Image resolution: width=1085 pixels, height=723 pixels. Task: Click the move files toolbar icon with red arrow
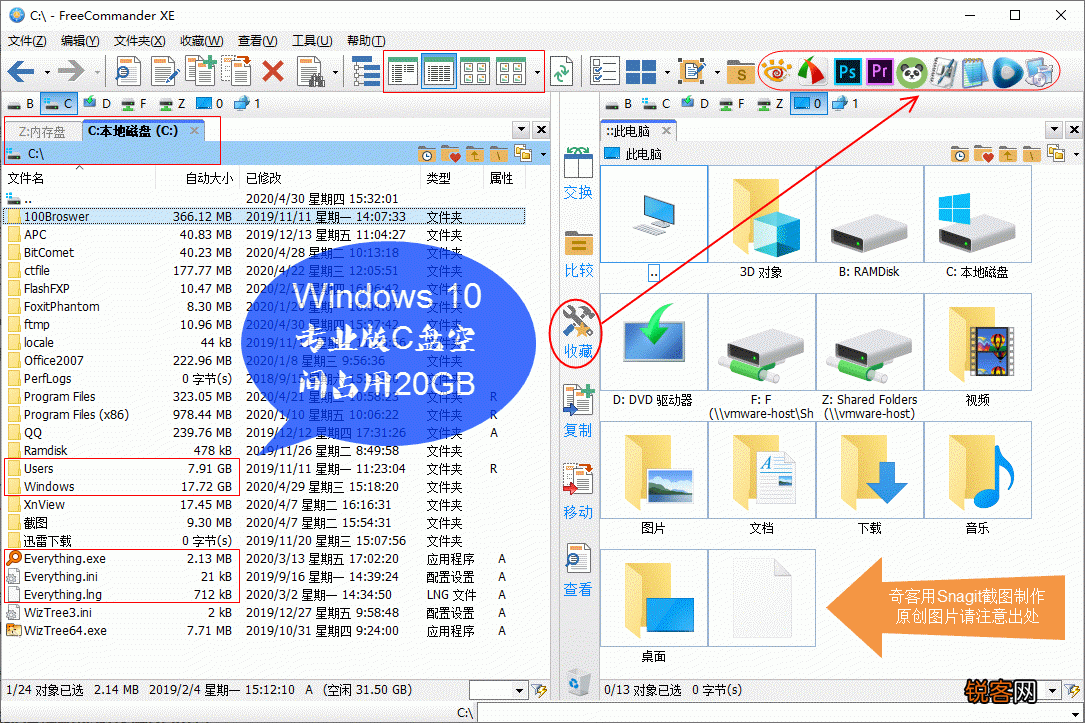click(237, 71)
